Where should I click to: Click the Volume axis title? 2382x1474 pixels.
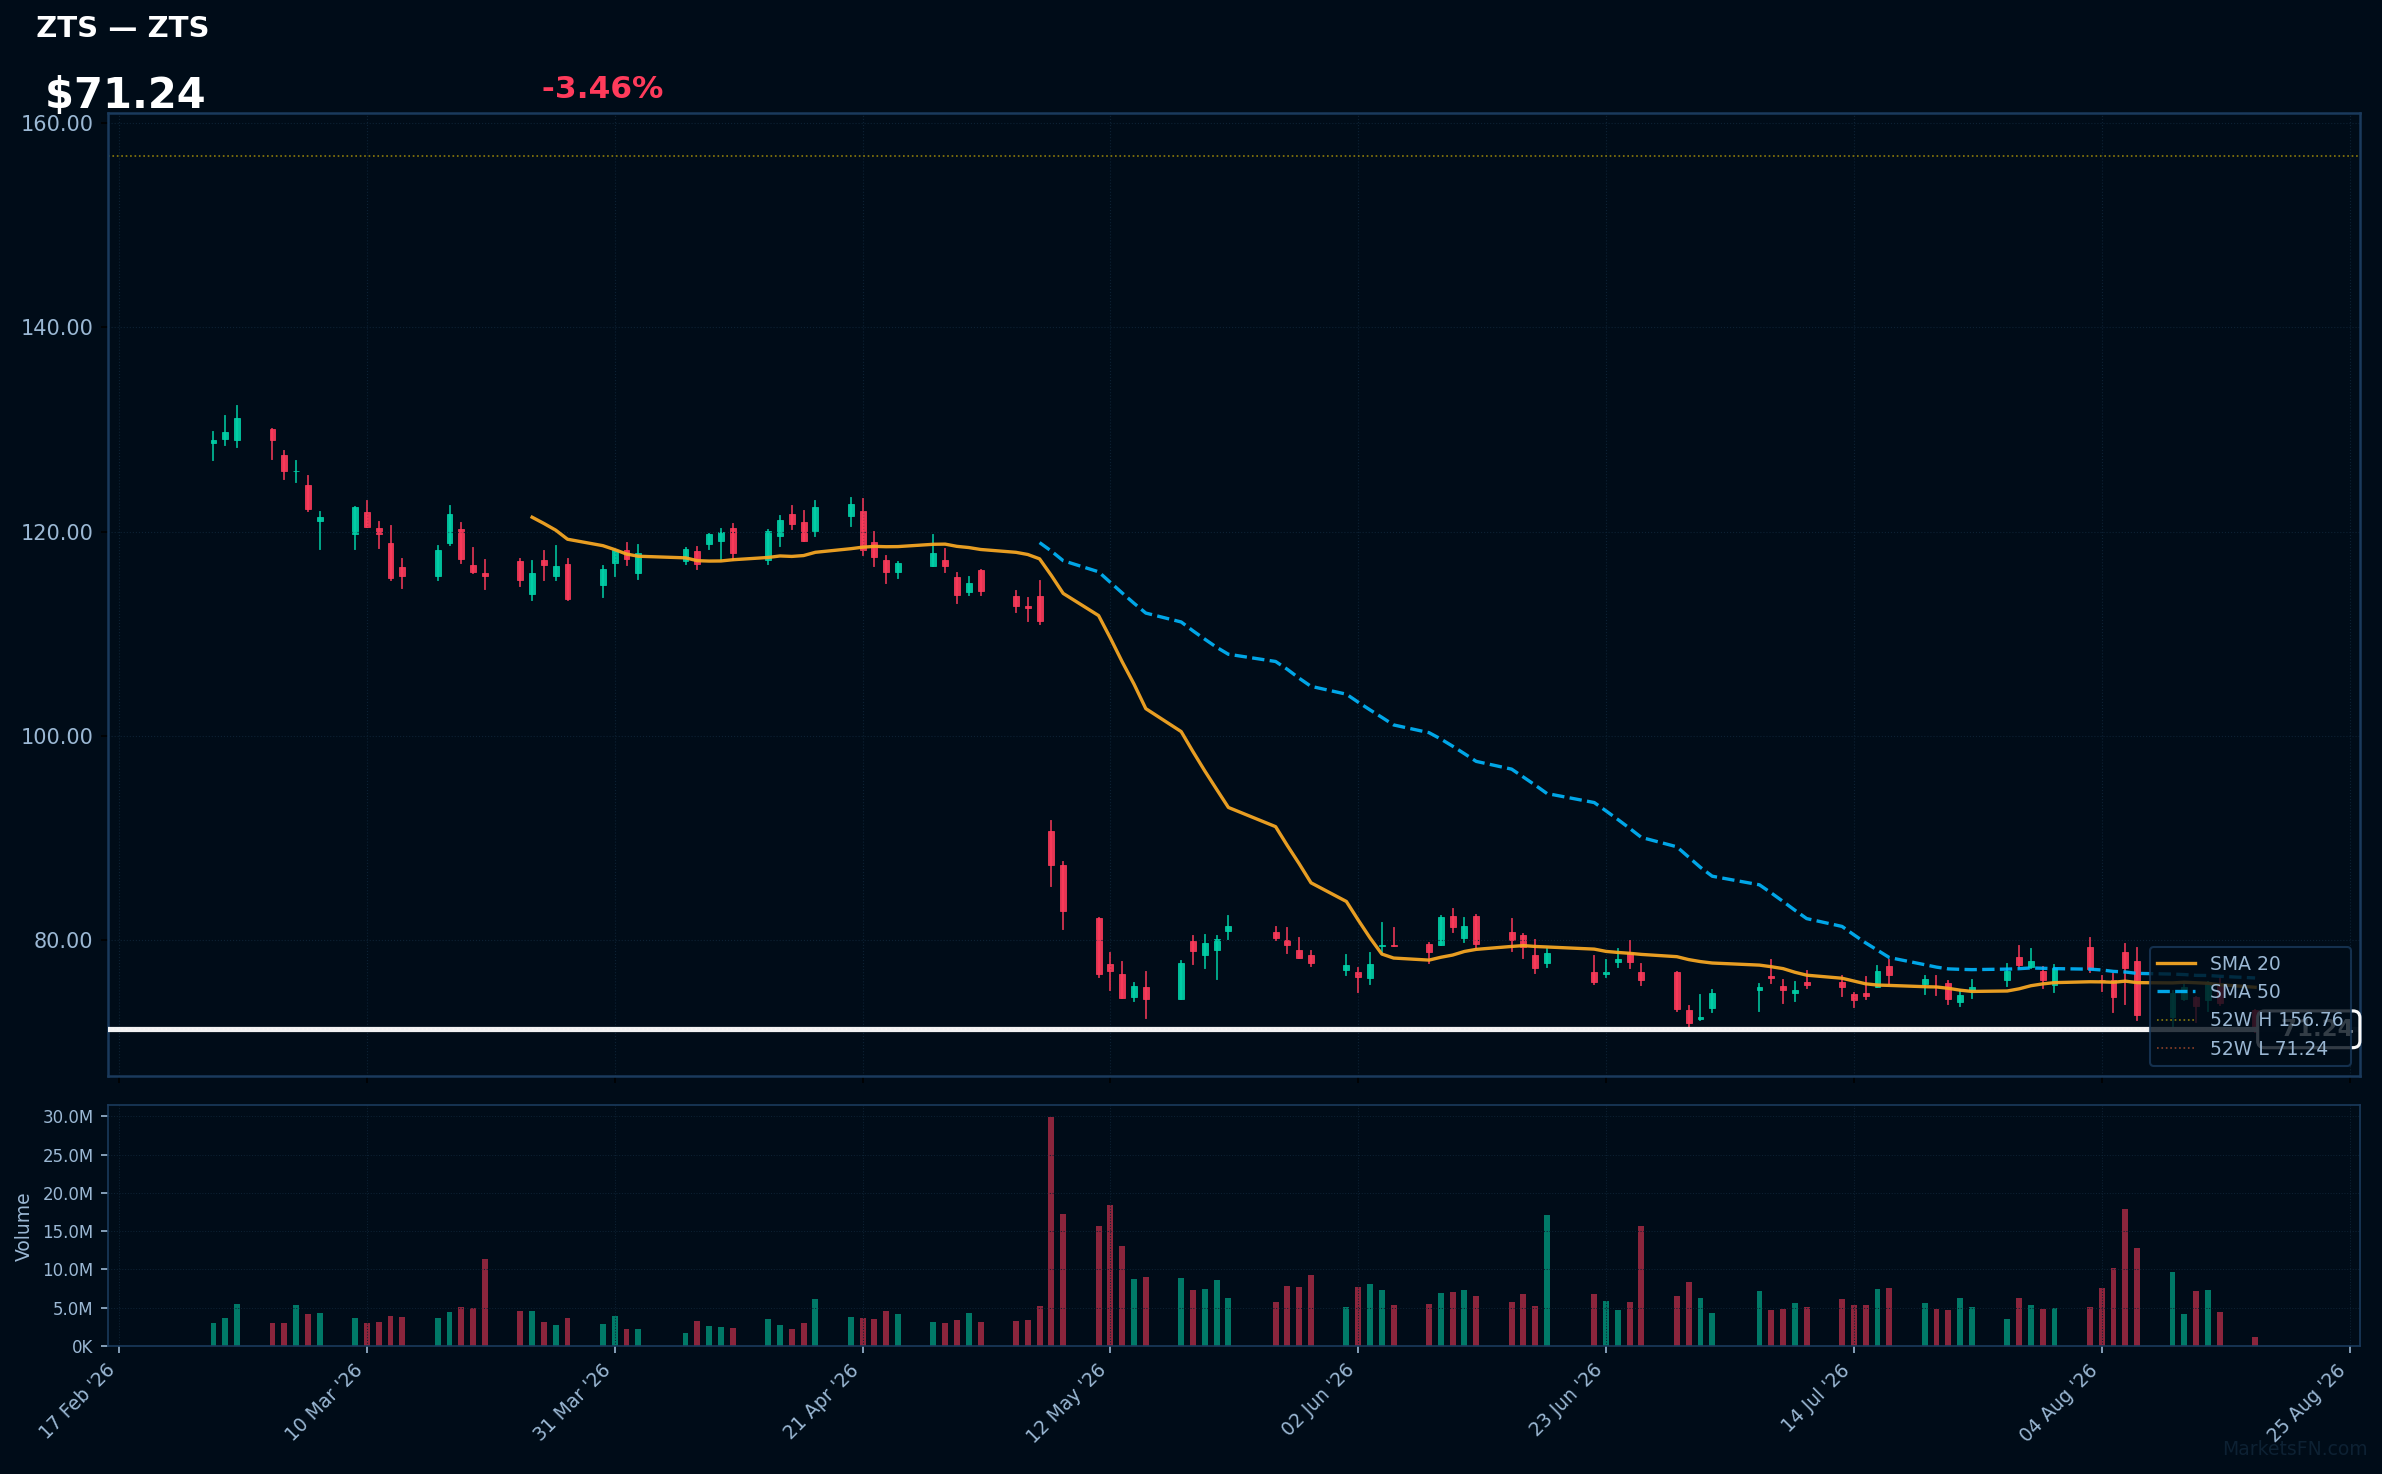(22, 1227)
